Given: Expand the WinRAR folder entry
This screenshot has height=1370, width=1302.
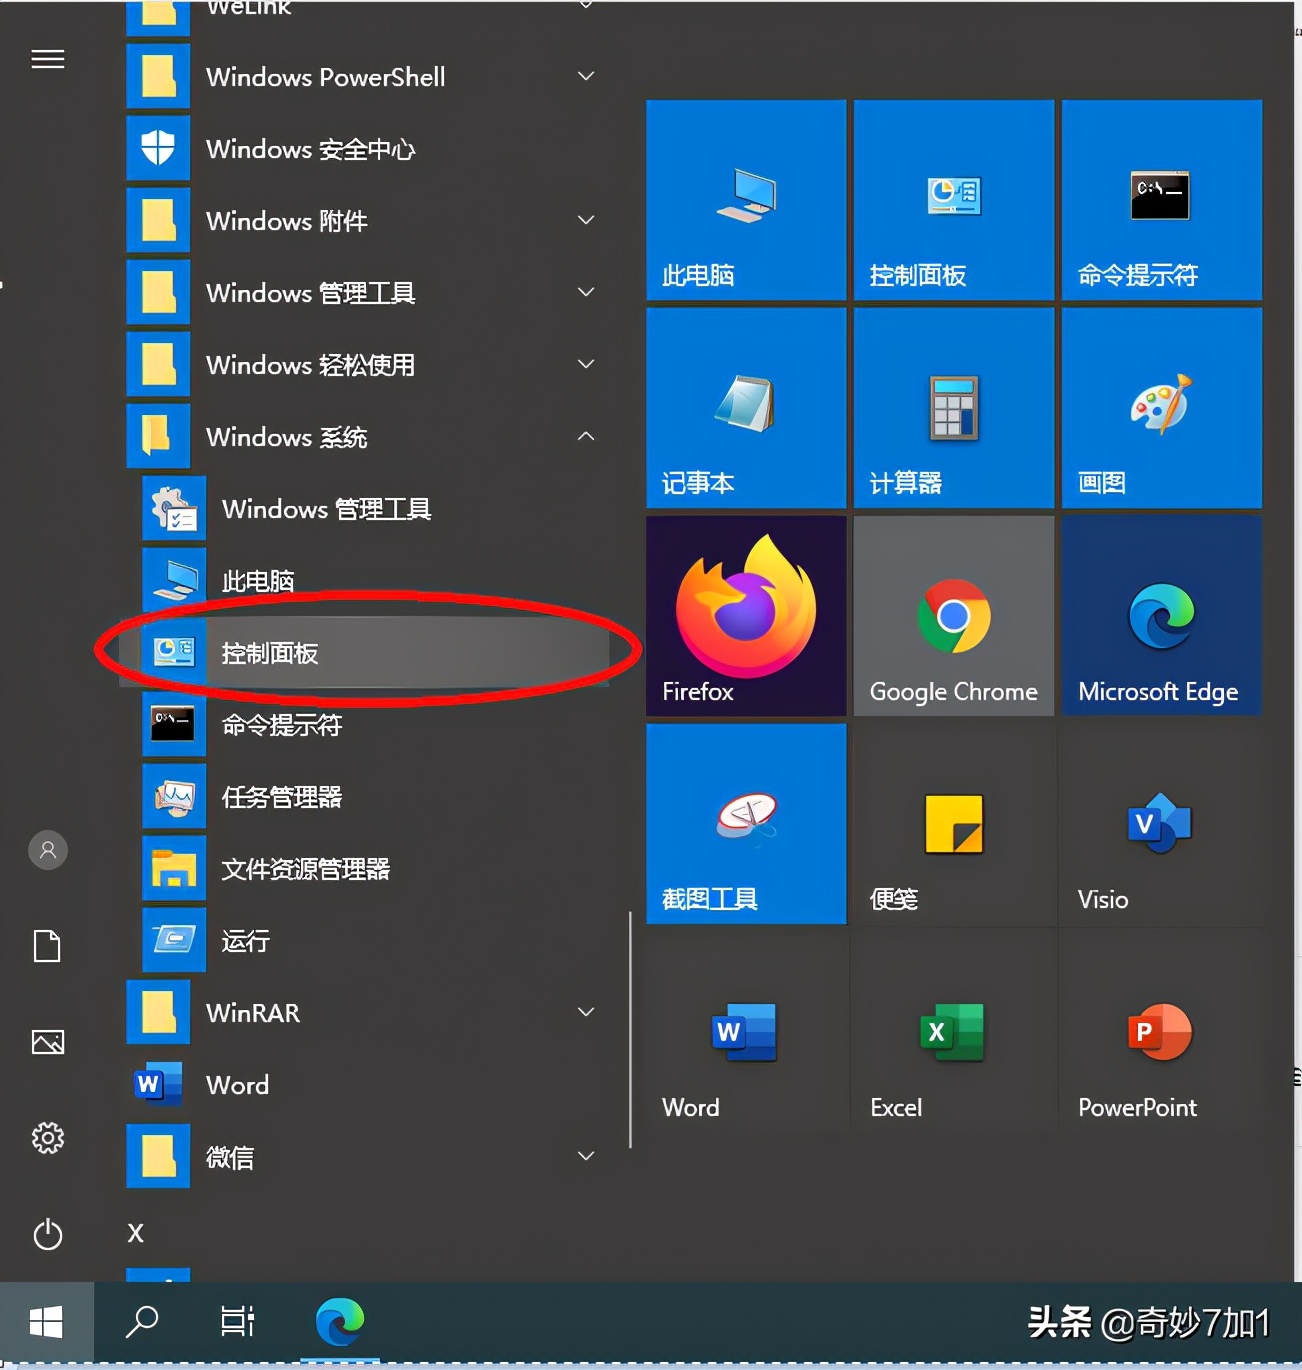Looking at the screenshot, I should coord(585,1012).
